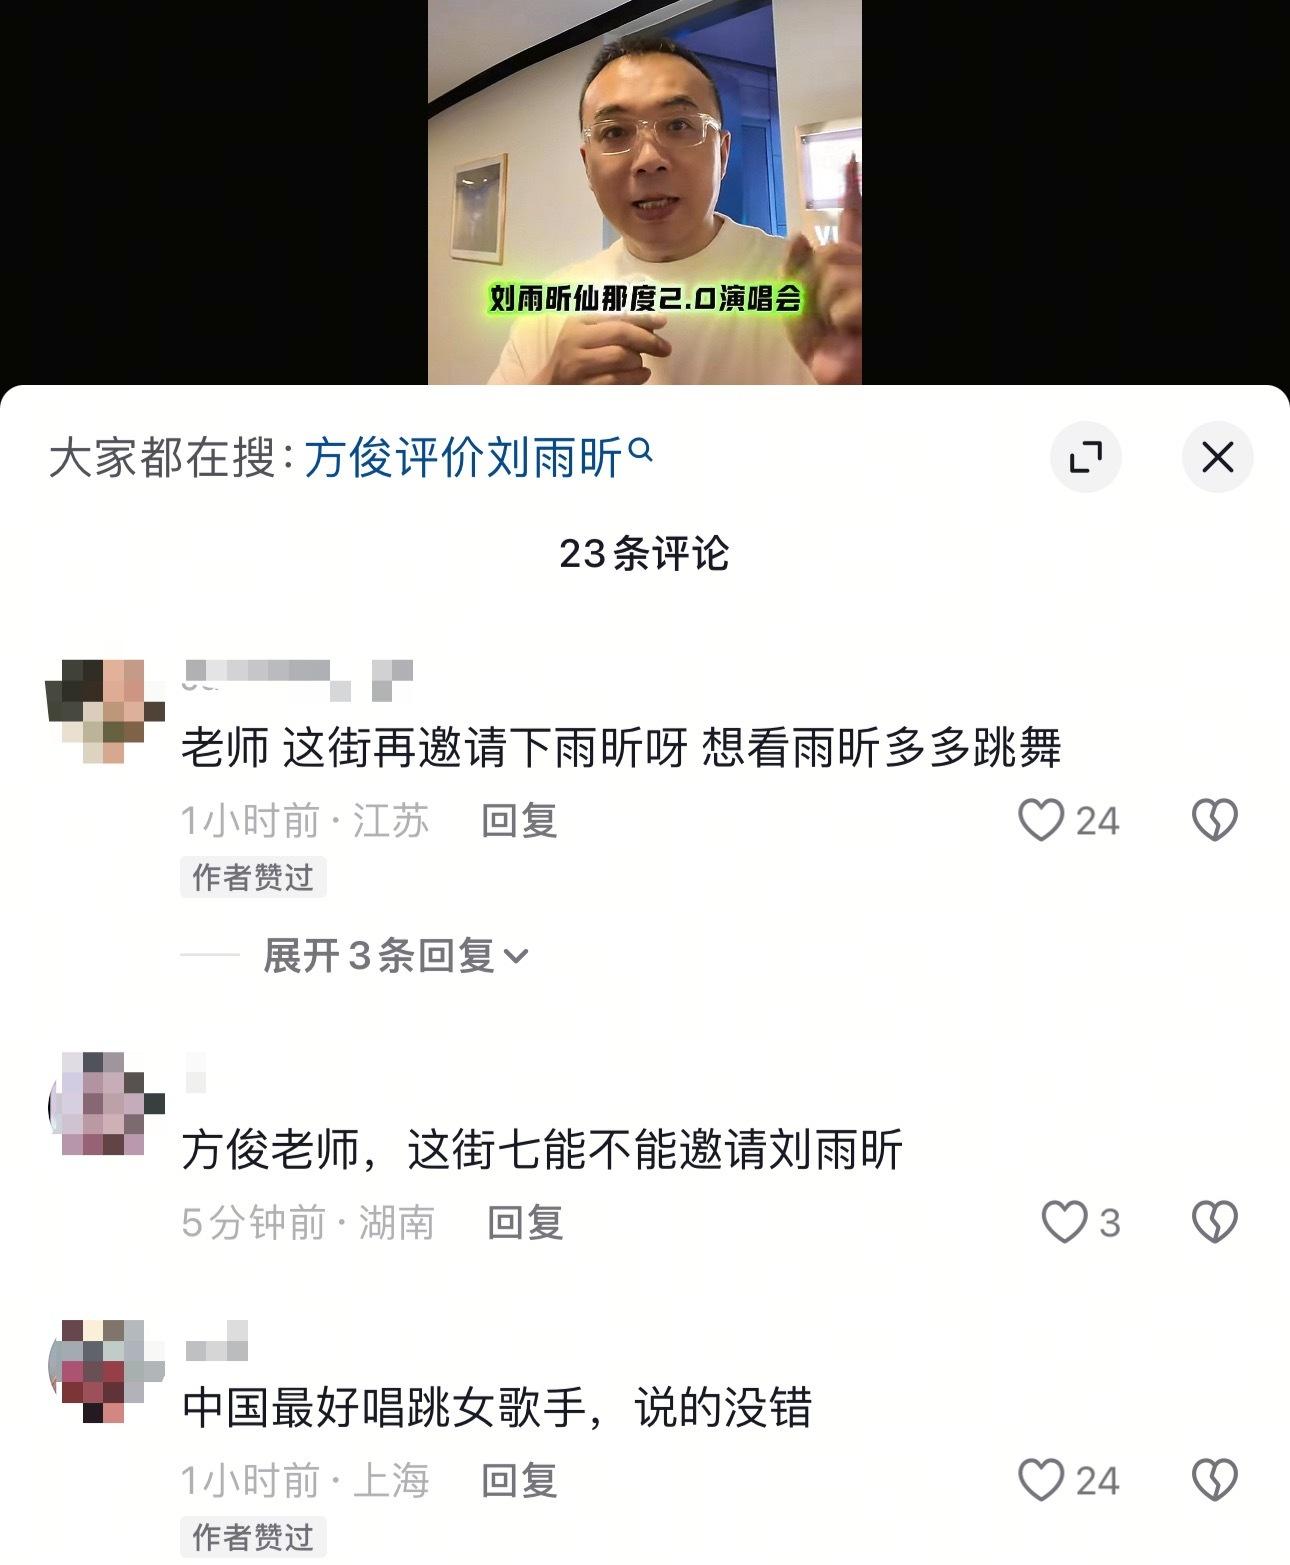Dislike the 江苏 comment via the broken heart
The image size is (1290, 1565).
click(x=1215, y=820)
